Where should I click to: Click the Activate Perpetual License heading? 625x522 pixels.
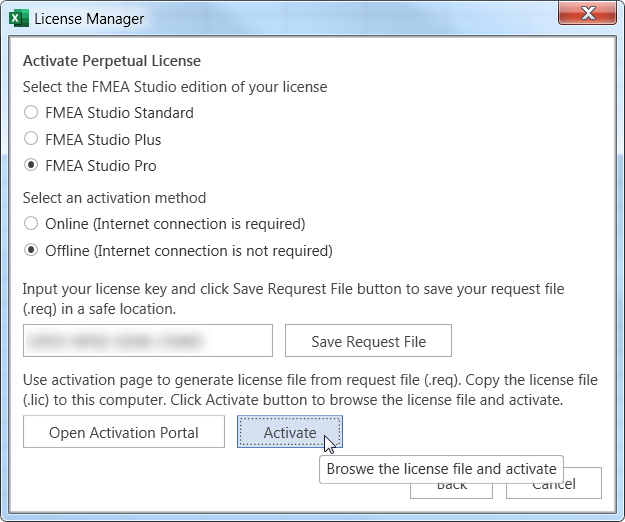[x=112, y=61]
